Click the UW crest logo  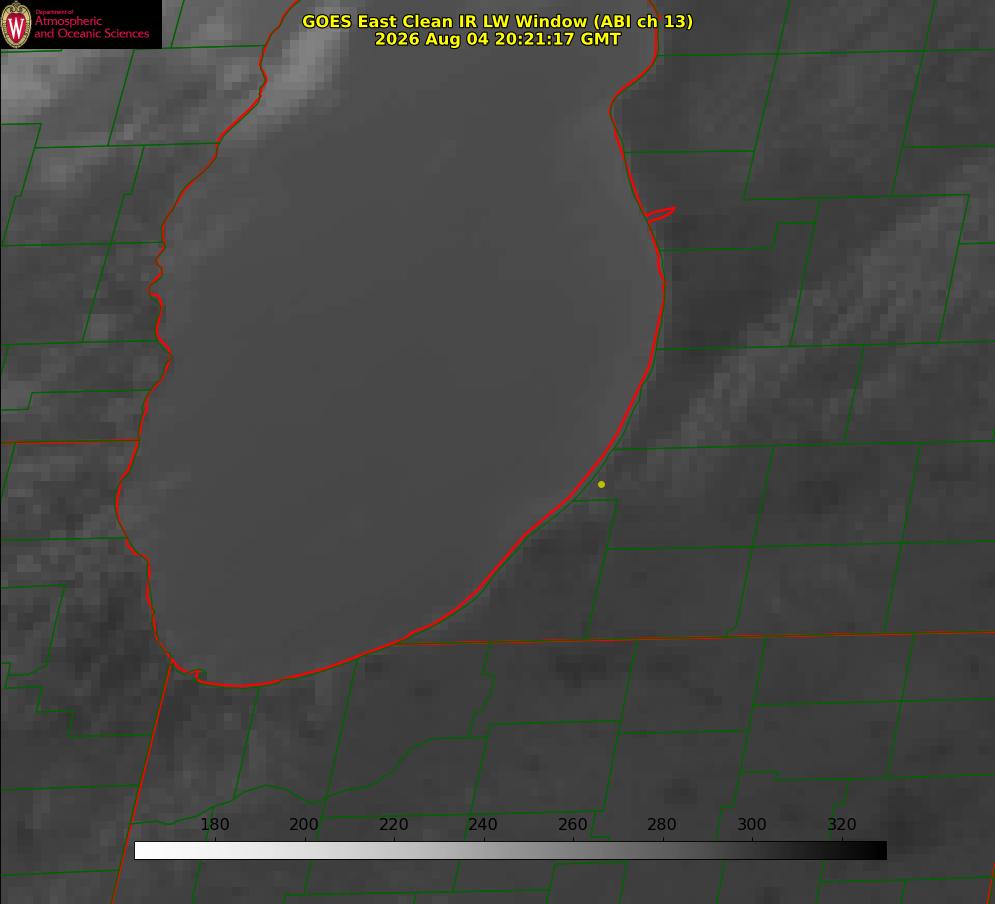click(x=16, y=24)
